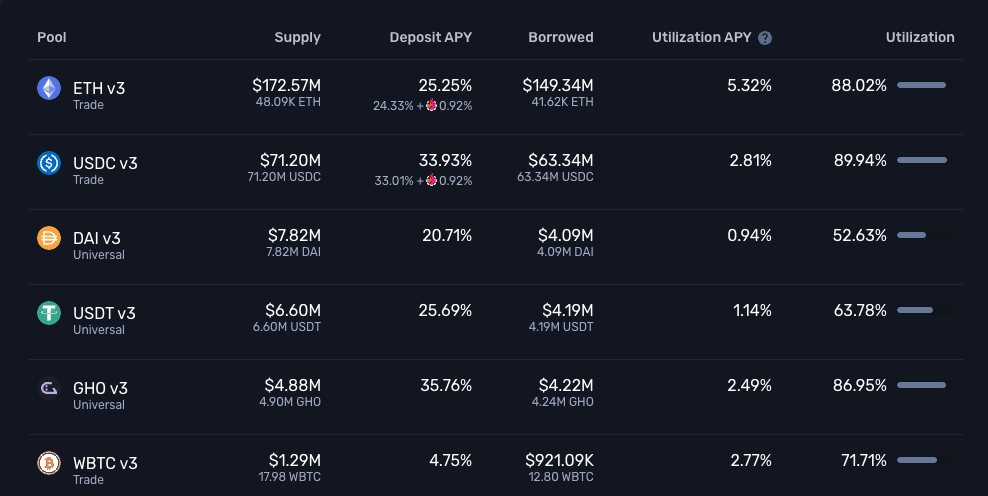Click the DAI v3 pool coin icon
The width and height of the screenshot is (988, 496).
(x=49, y=238)
